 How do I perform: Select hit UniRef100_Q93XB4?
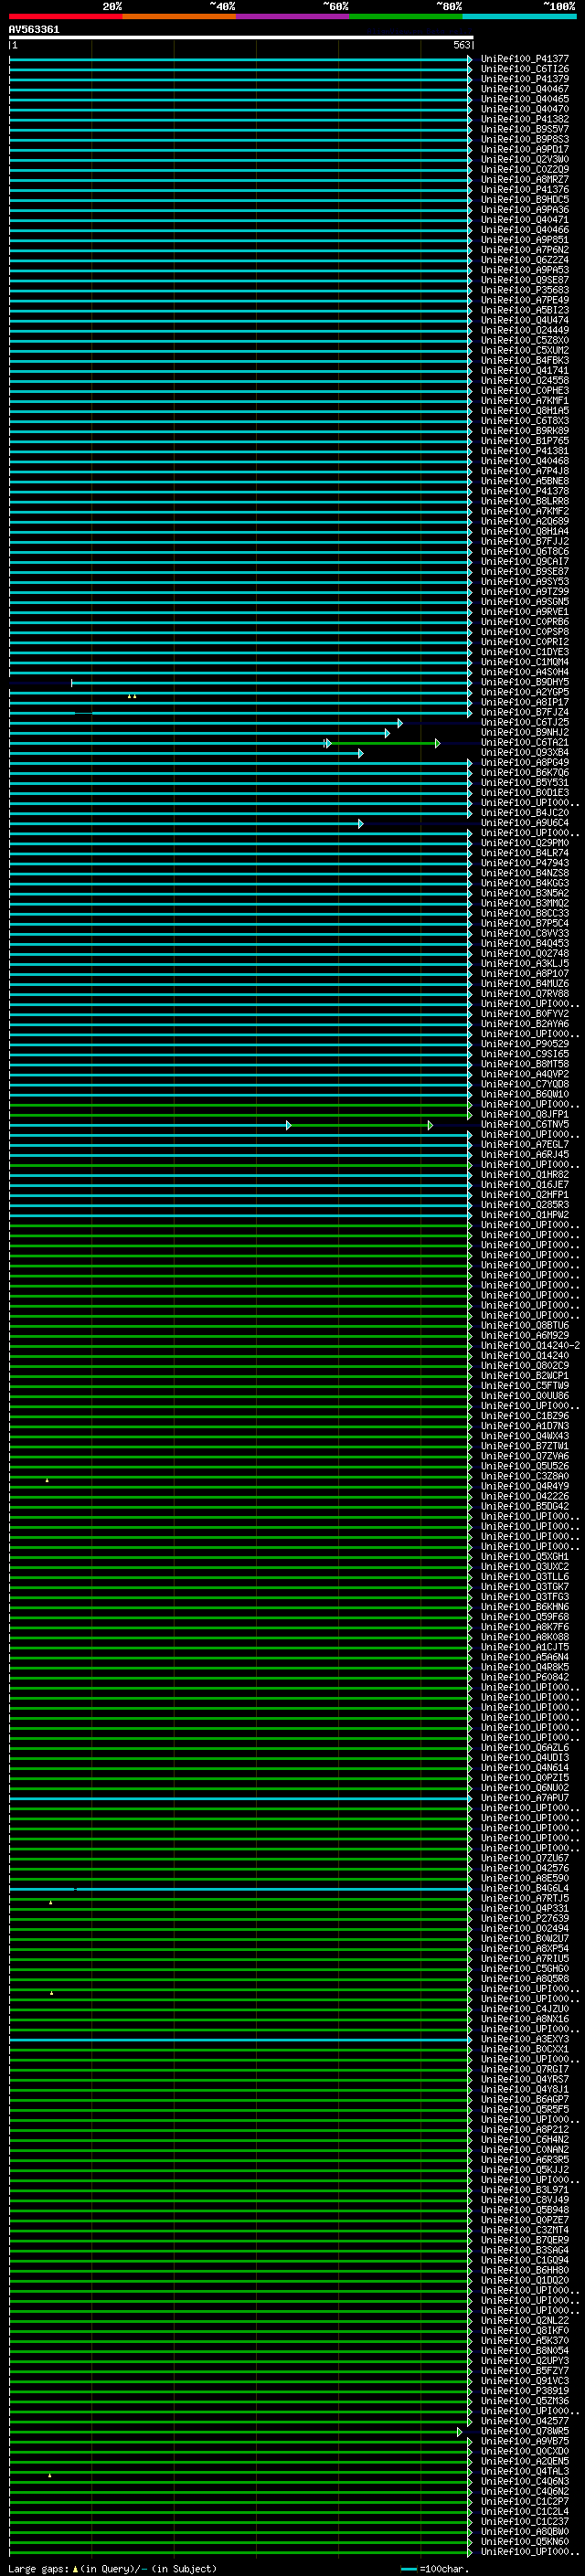[x=524, y=752]
